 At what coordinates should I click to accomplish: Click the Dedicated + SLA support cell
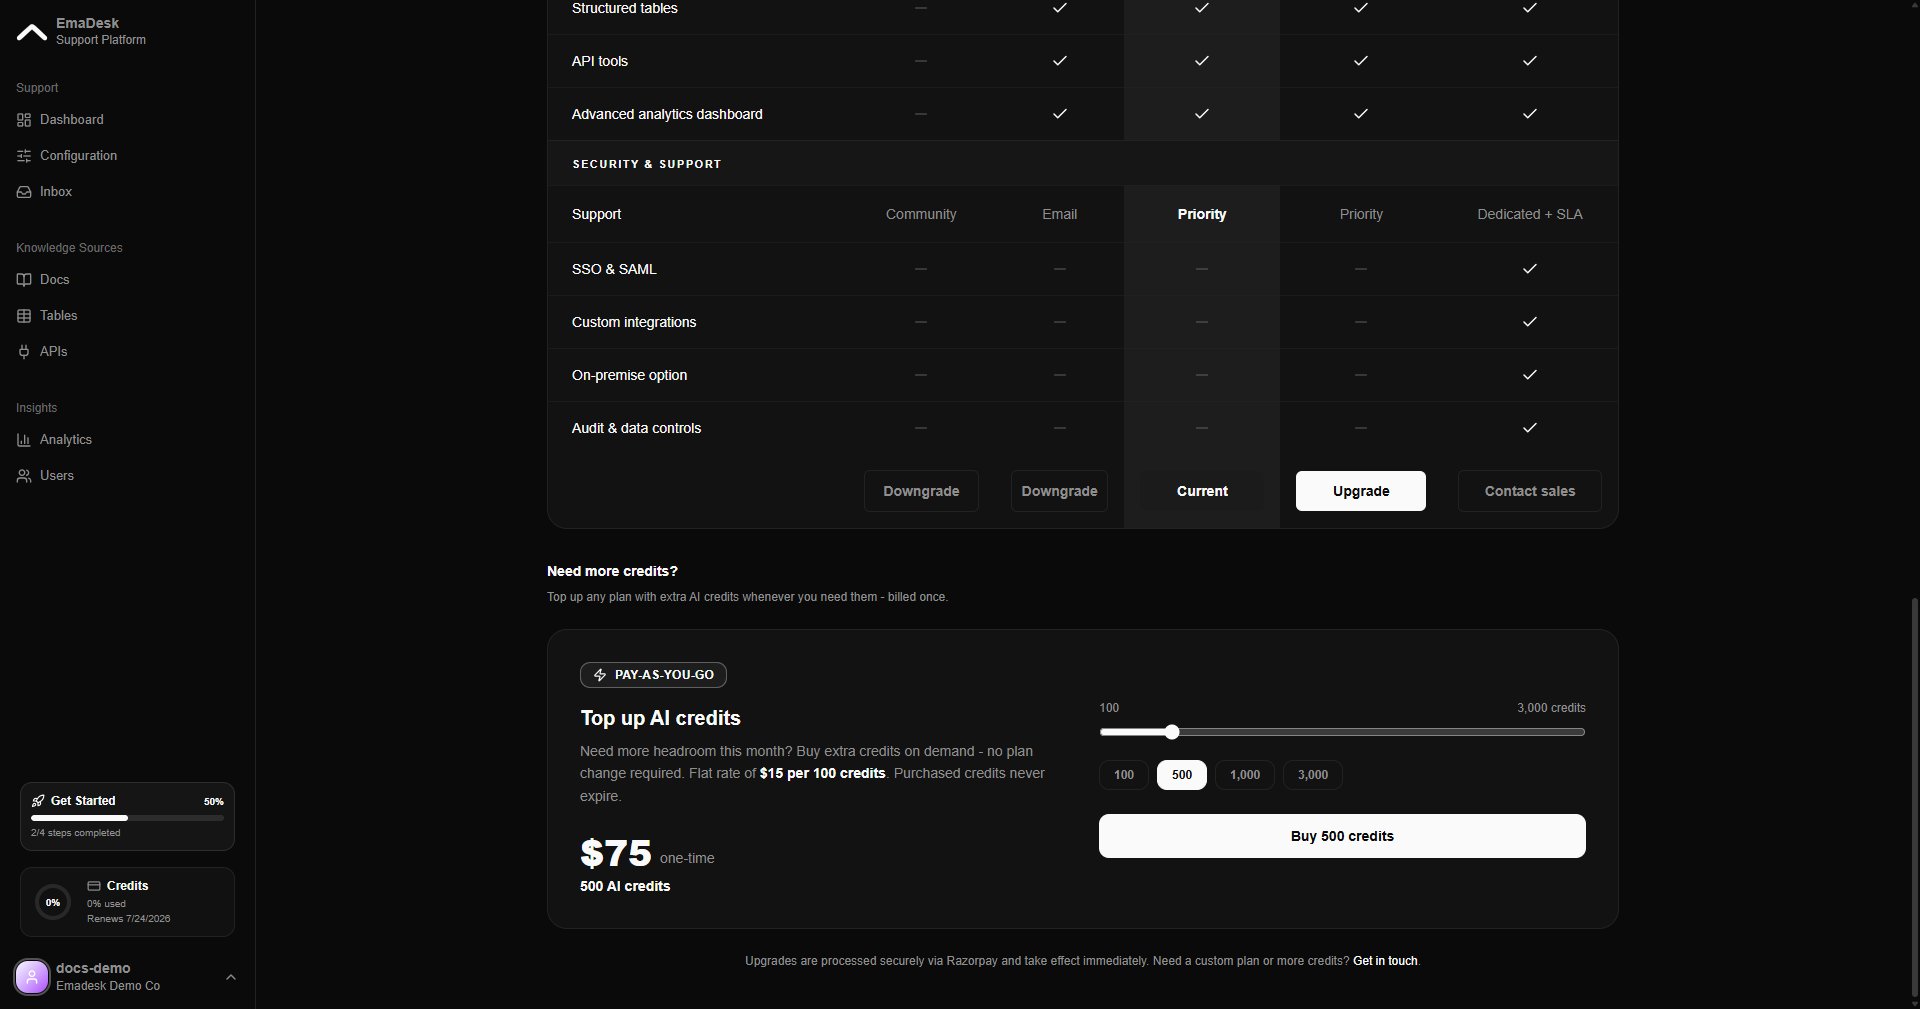(1530, 214)
